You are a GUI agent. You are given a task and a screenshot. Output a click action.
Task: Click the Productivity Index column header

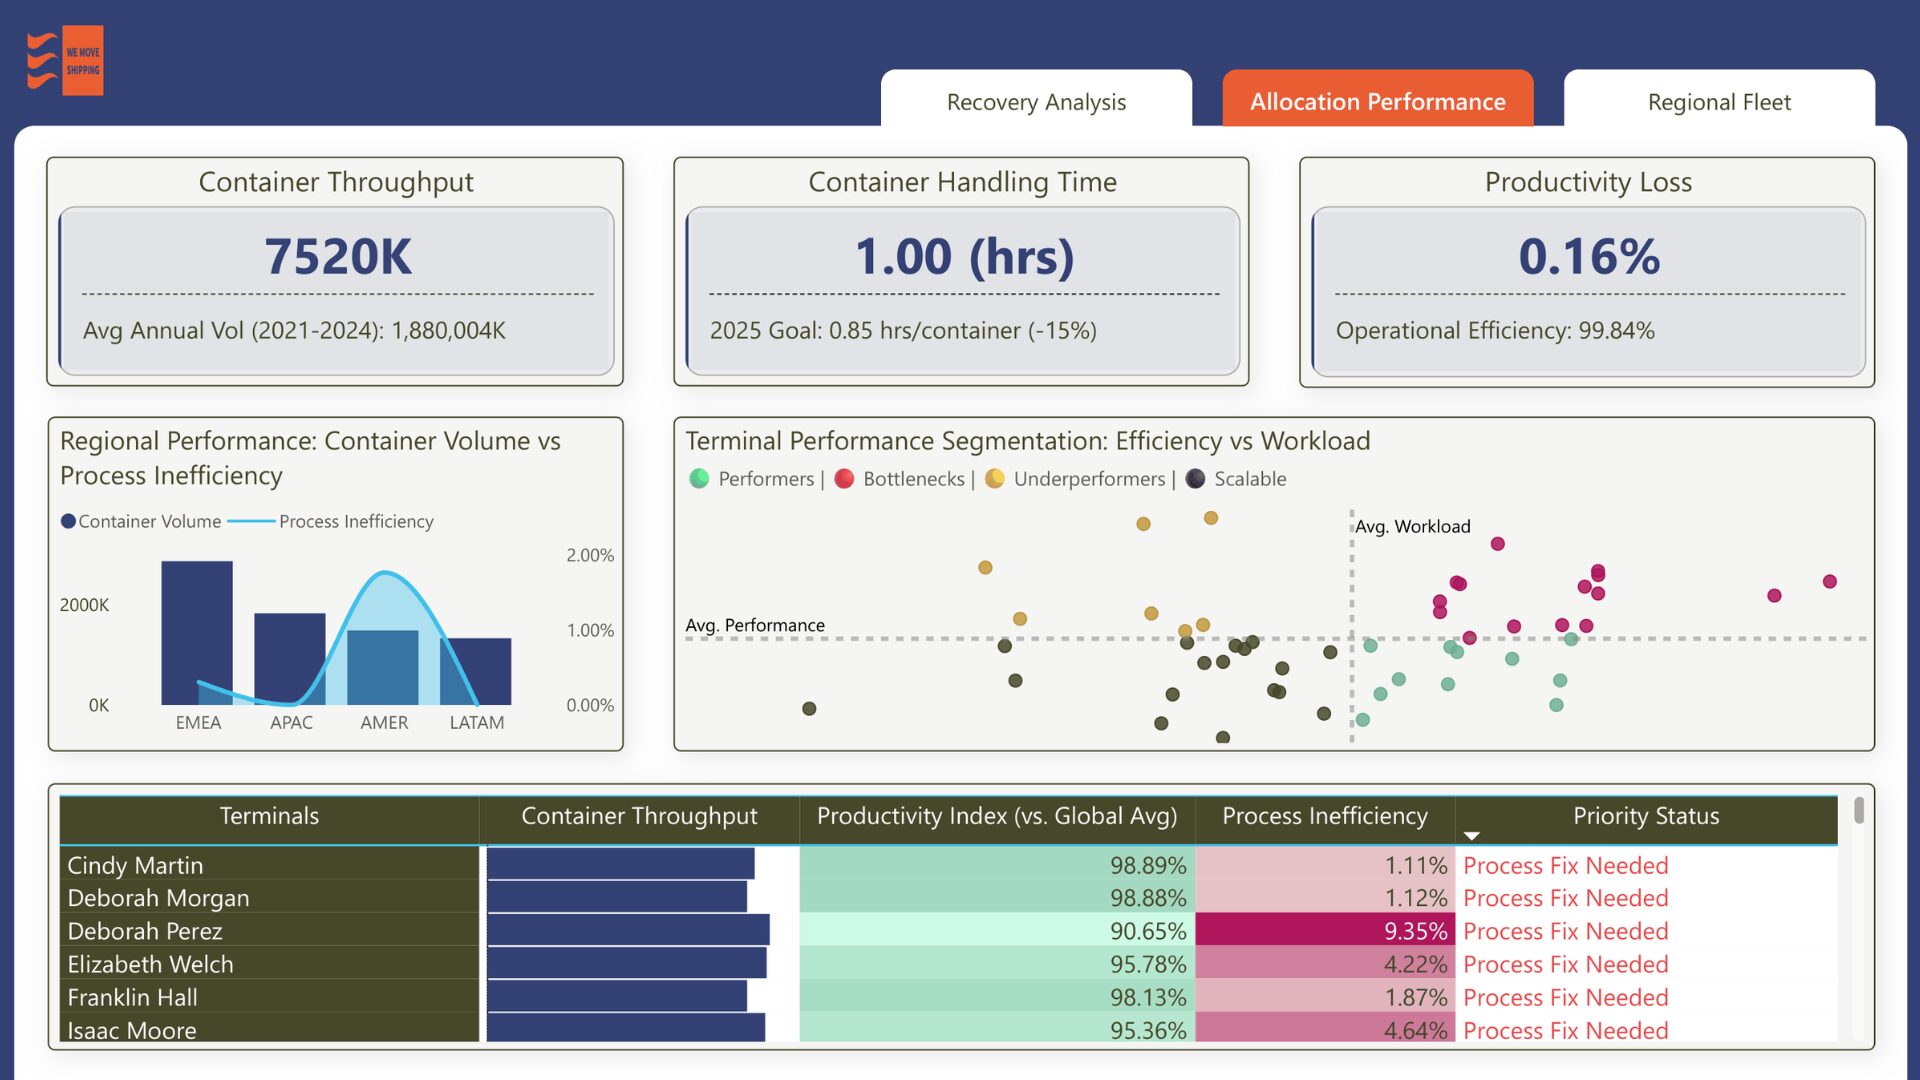pyautogui.click(x=996, y=816)
